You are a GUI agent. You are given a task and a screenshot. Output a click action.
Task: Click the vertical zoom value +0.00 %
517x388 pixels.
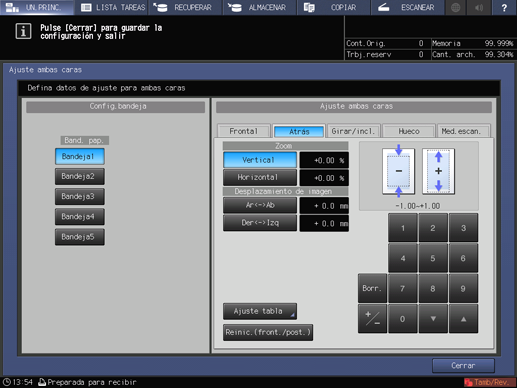point(324,160)
